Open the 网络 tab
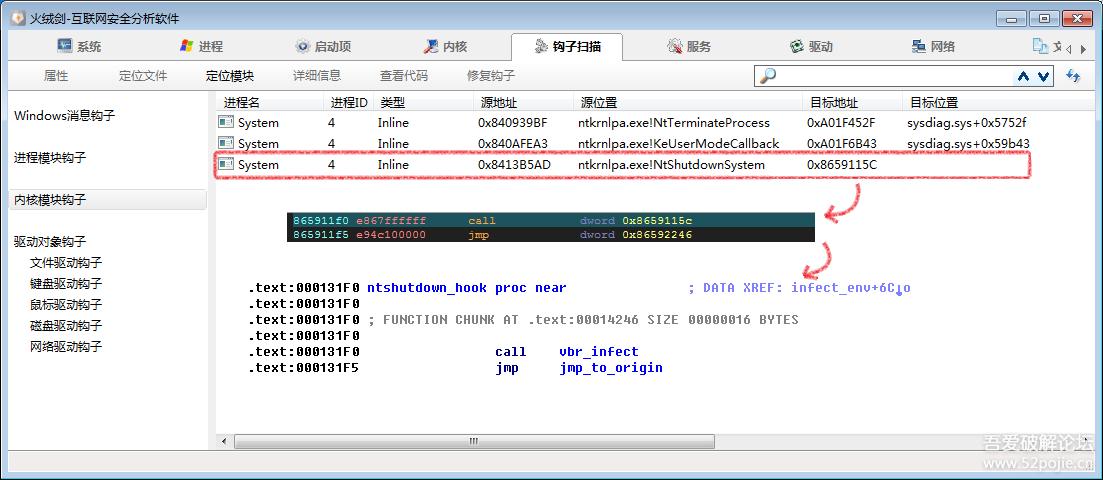The height and width of the screenshot is (480, 1103). tap(933, 46)
